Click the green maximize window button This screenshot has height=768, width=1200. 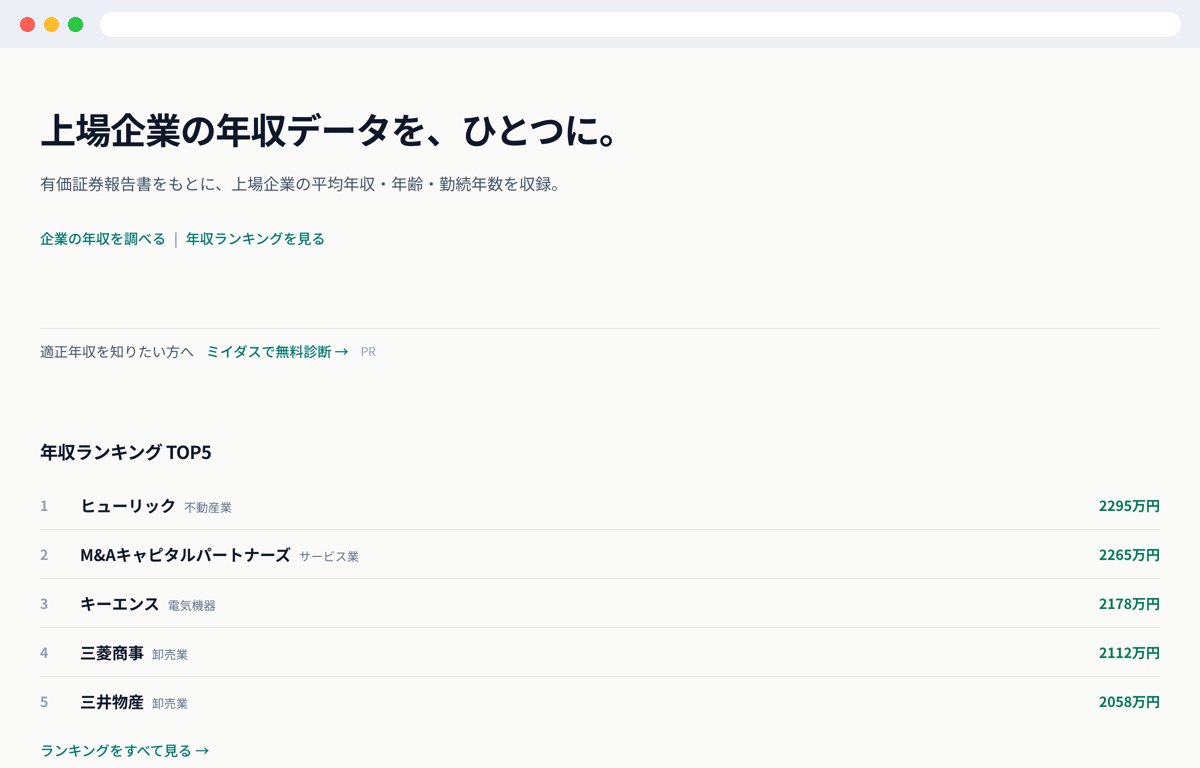(75, 24)
